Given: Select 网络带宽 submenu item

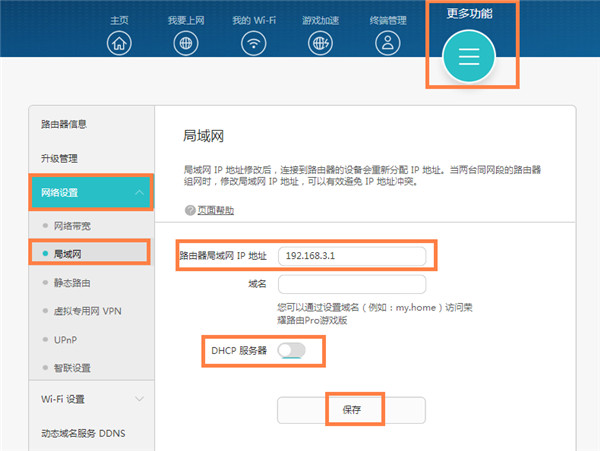Looking at the screenshot, I should (x=73, y=226).
